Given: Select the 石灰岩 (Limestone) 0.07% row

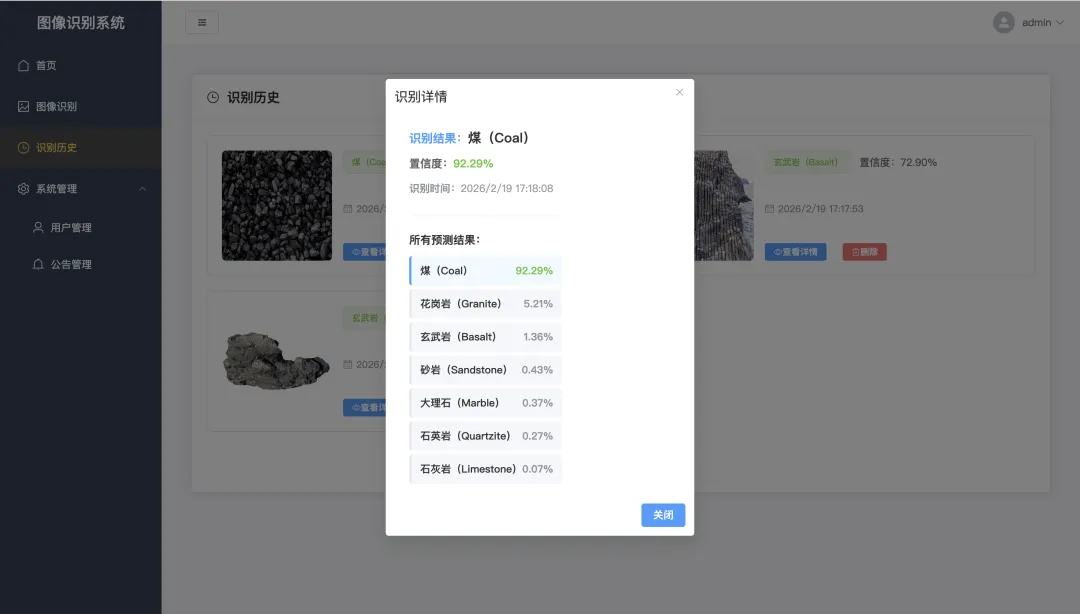Looking at the screenshot, I should coord(486,469).
